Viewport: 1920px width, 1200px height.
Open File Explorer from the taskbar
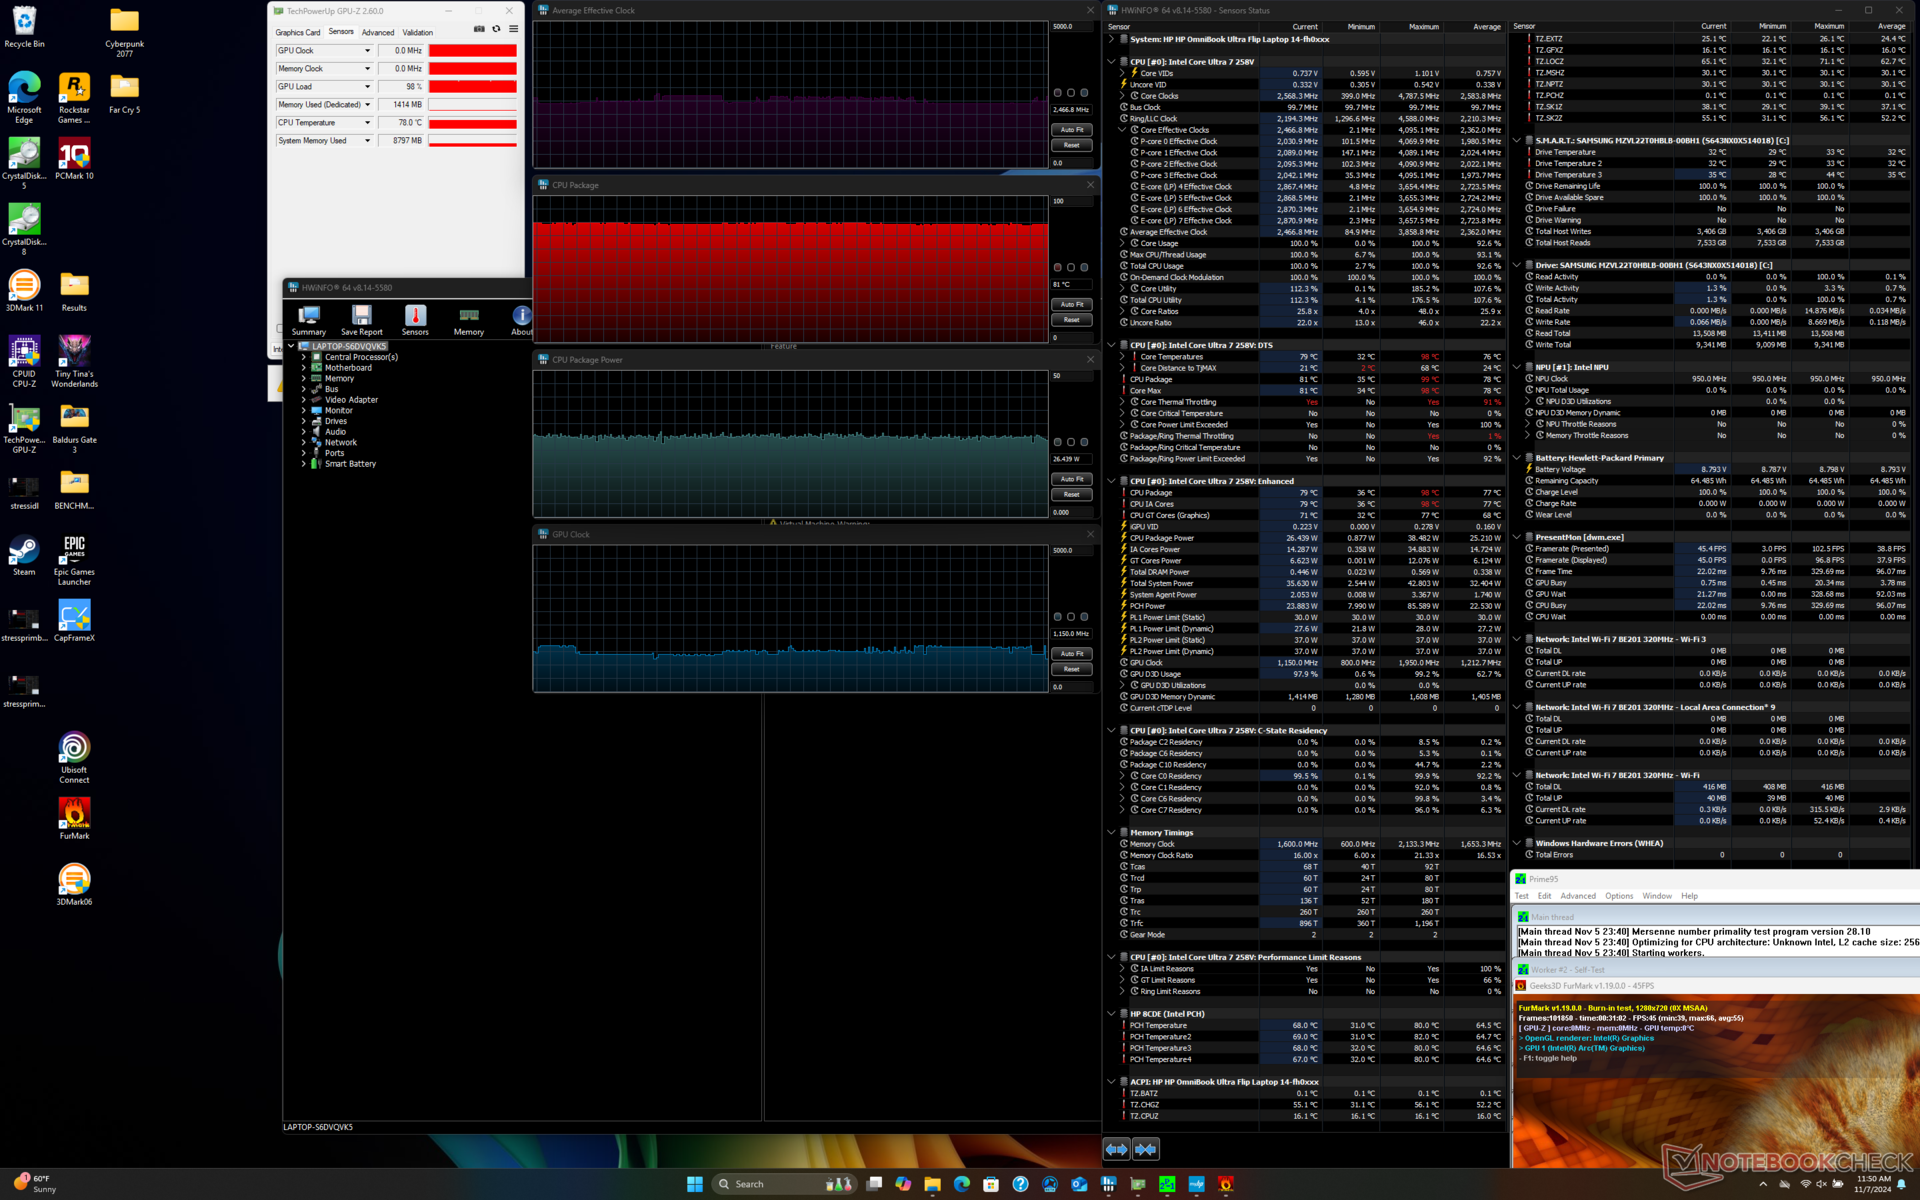coord(932,1184)
